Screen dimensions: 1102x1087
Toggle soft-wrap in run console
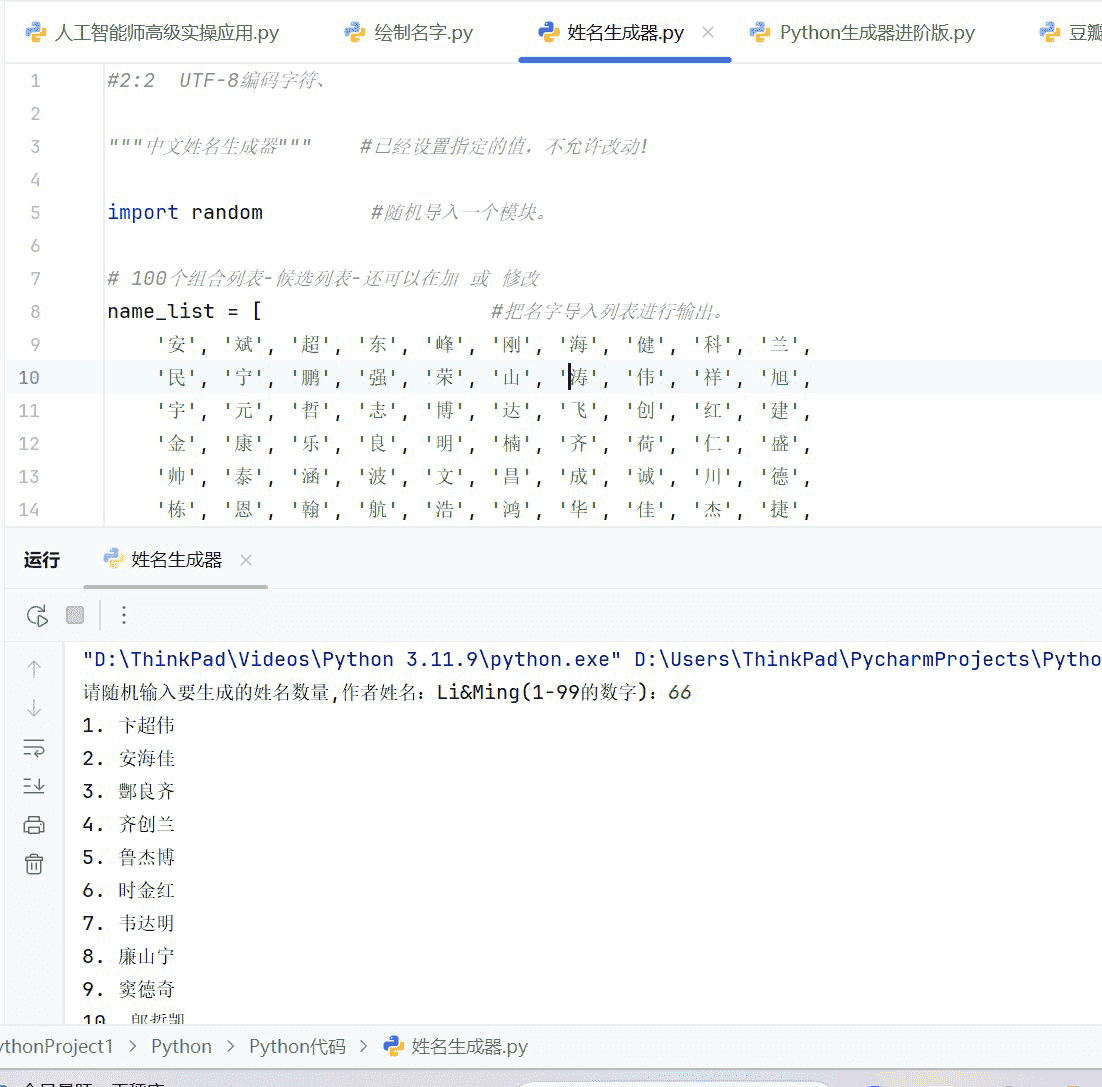click(x=34, y=748)
